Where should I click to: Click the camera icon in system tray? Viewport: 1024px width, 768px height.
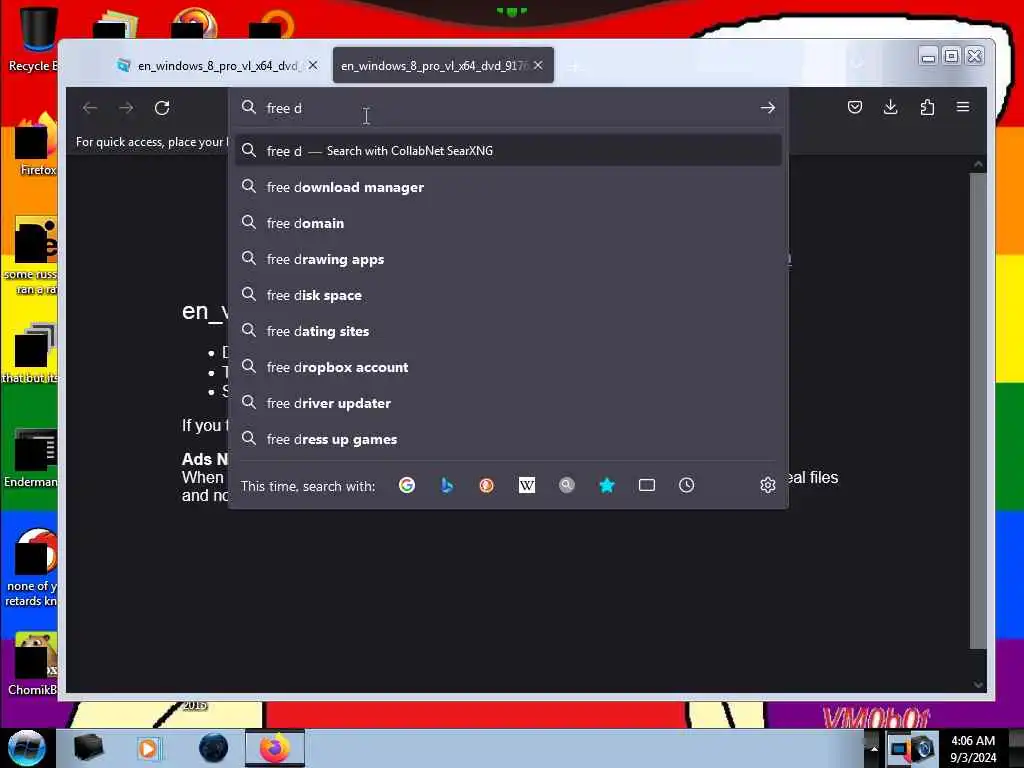coord(923,748)
